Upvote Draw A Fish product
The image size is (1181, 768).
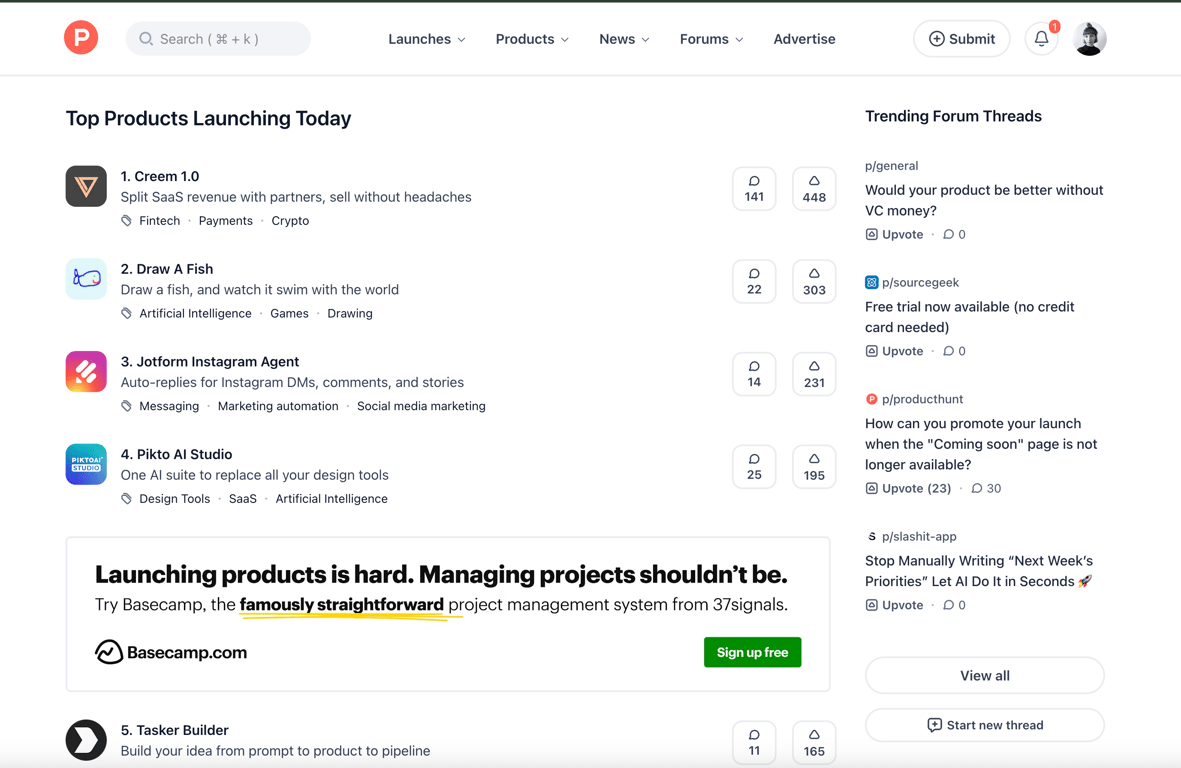(814, 281)
